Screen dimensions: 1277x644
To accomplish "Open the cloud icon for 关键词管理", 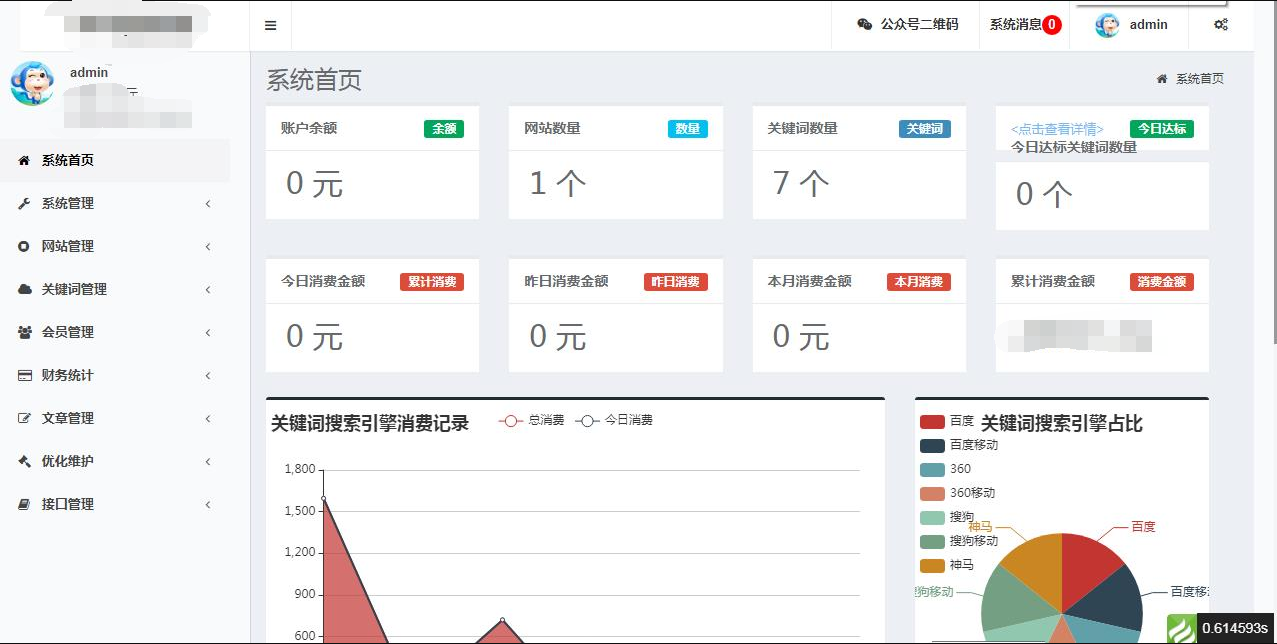I will [26, 289].
